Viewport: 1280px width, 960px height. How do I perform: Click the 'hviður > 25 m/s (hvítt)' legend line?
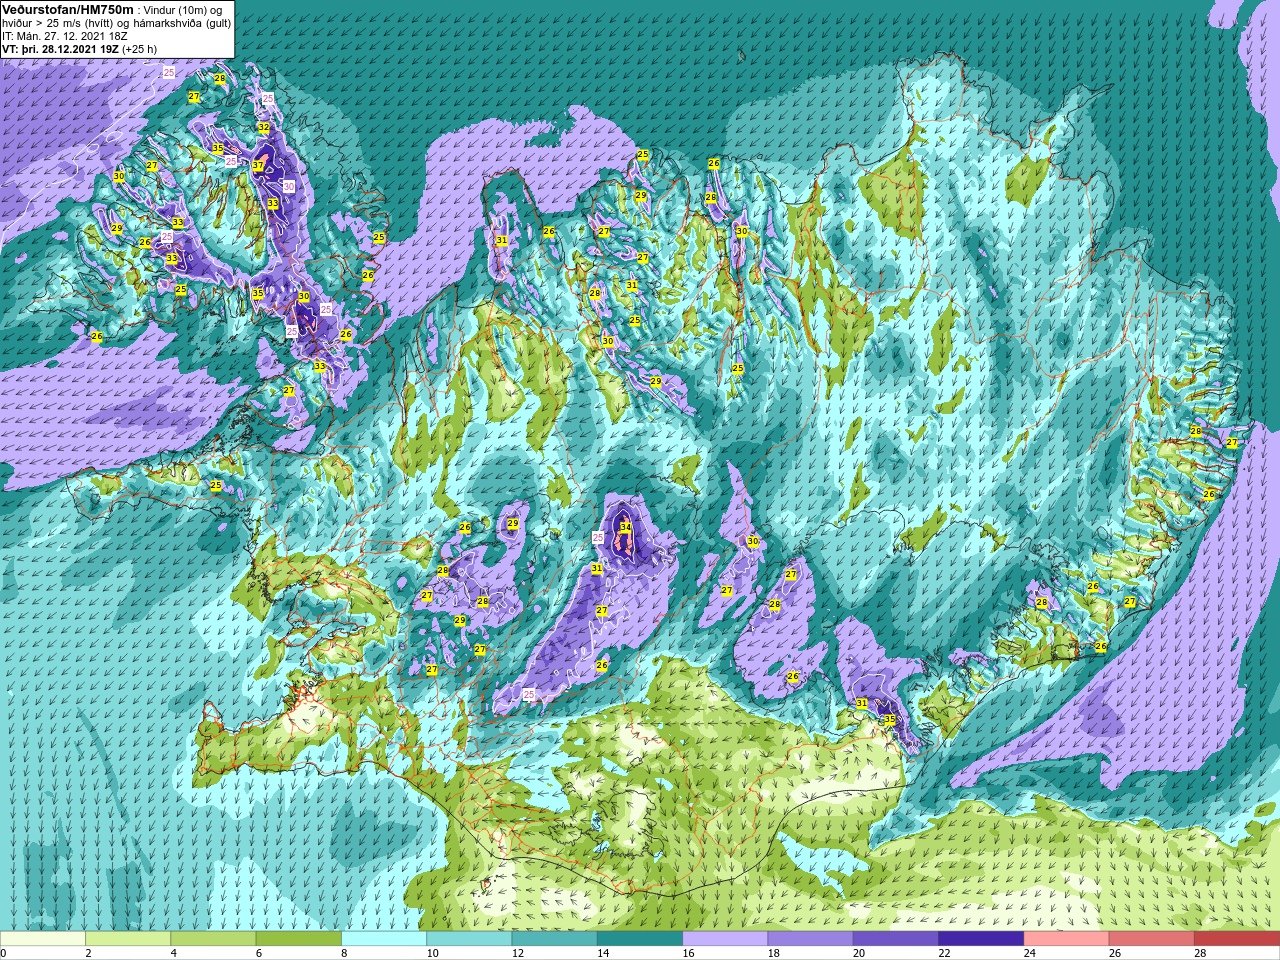pos(58,23)
